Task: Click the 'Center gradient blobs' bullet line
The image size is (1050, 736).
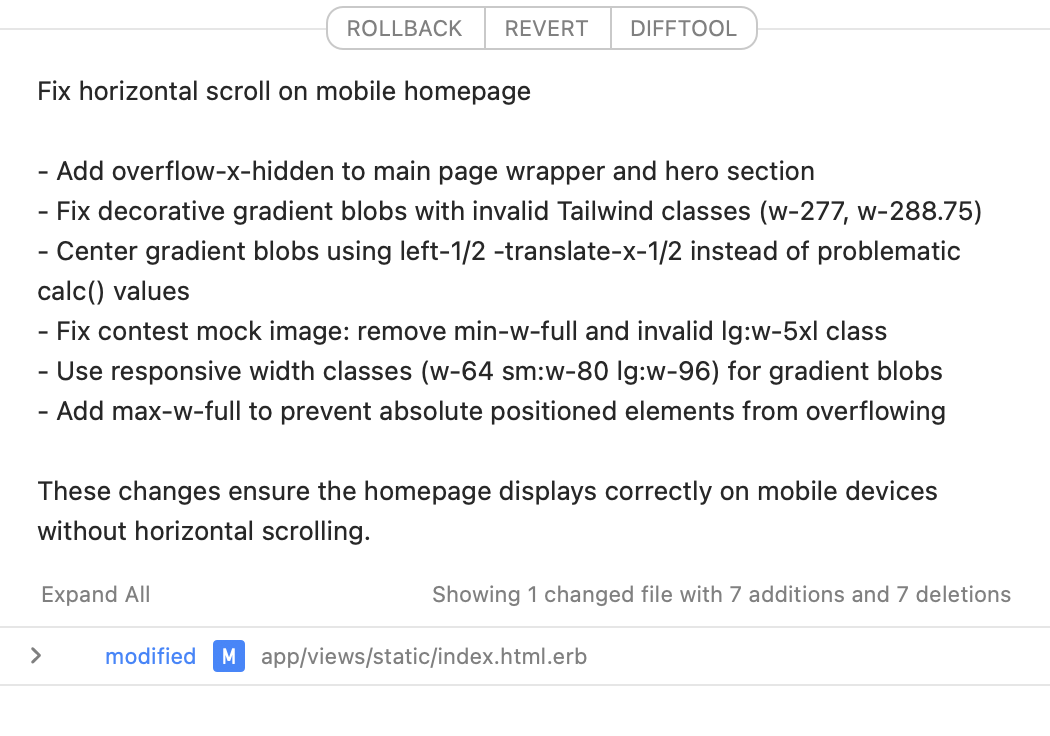Action: [498, 252]
